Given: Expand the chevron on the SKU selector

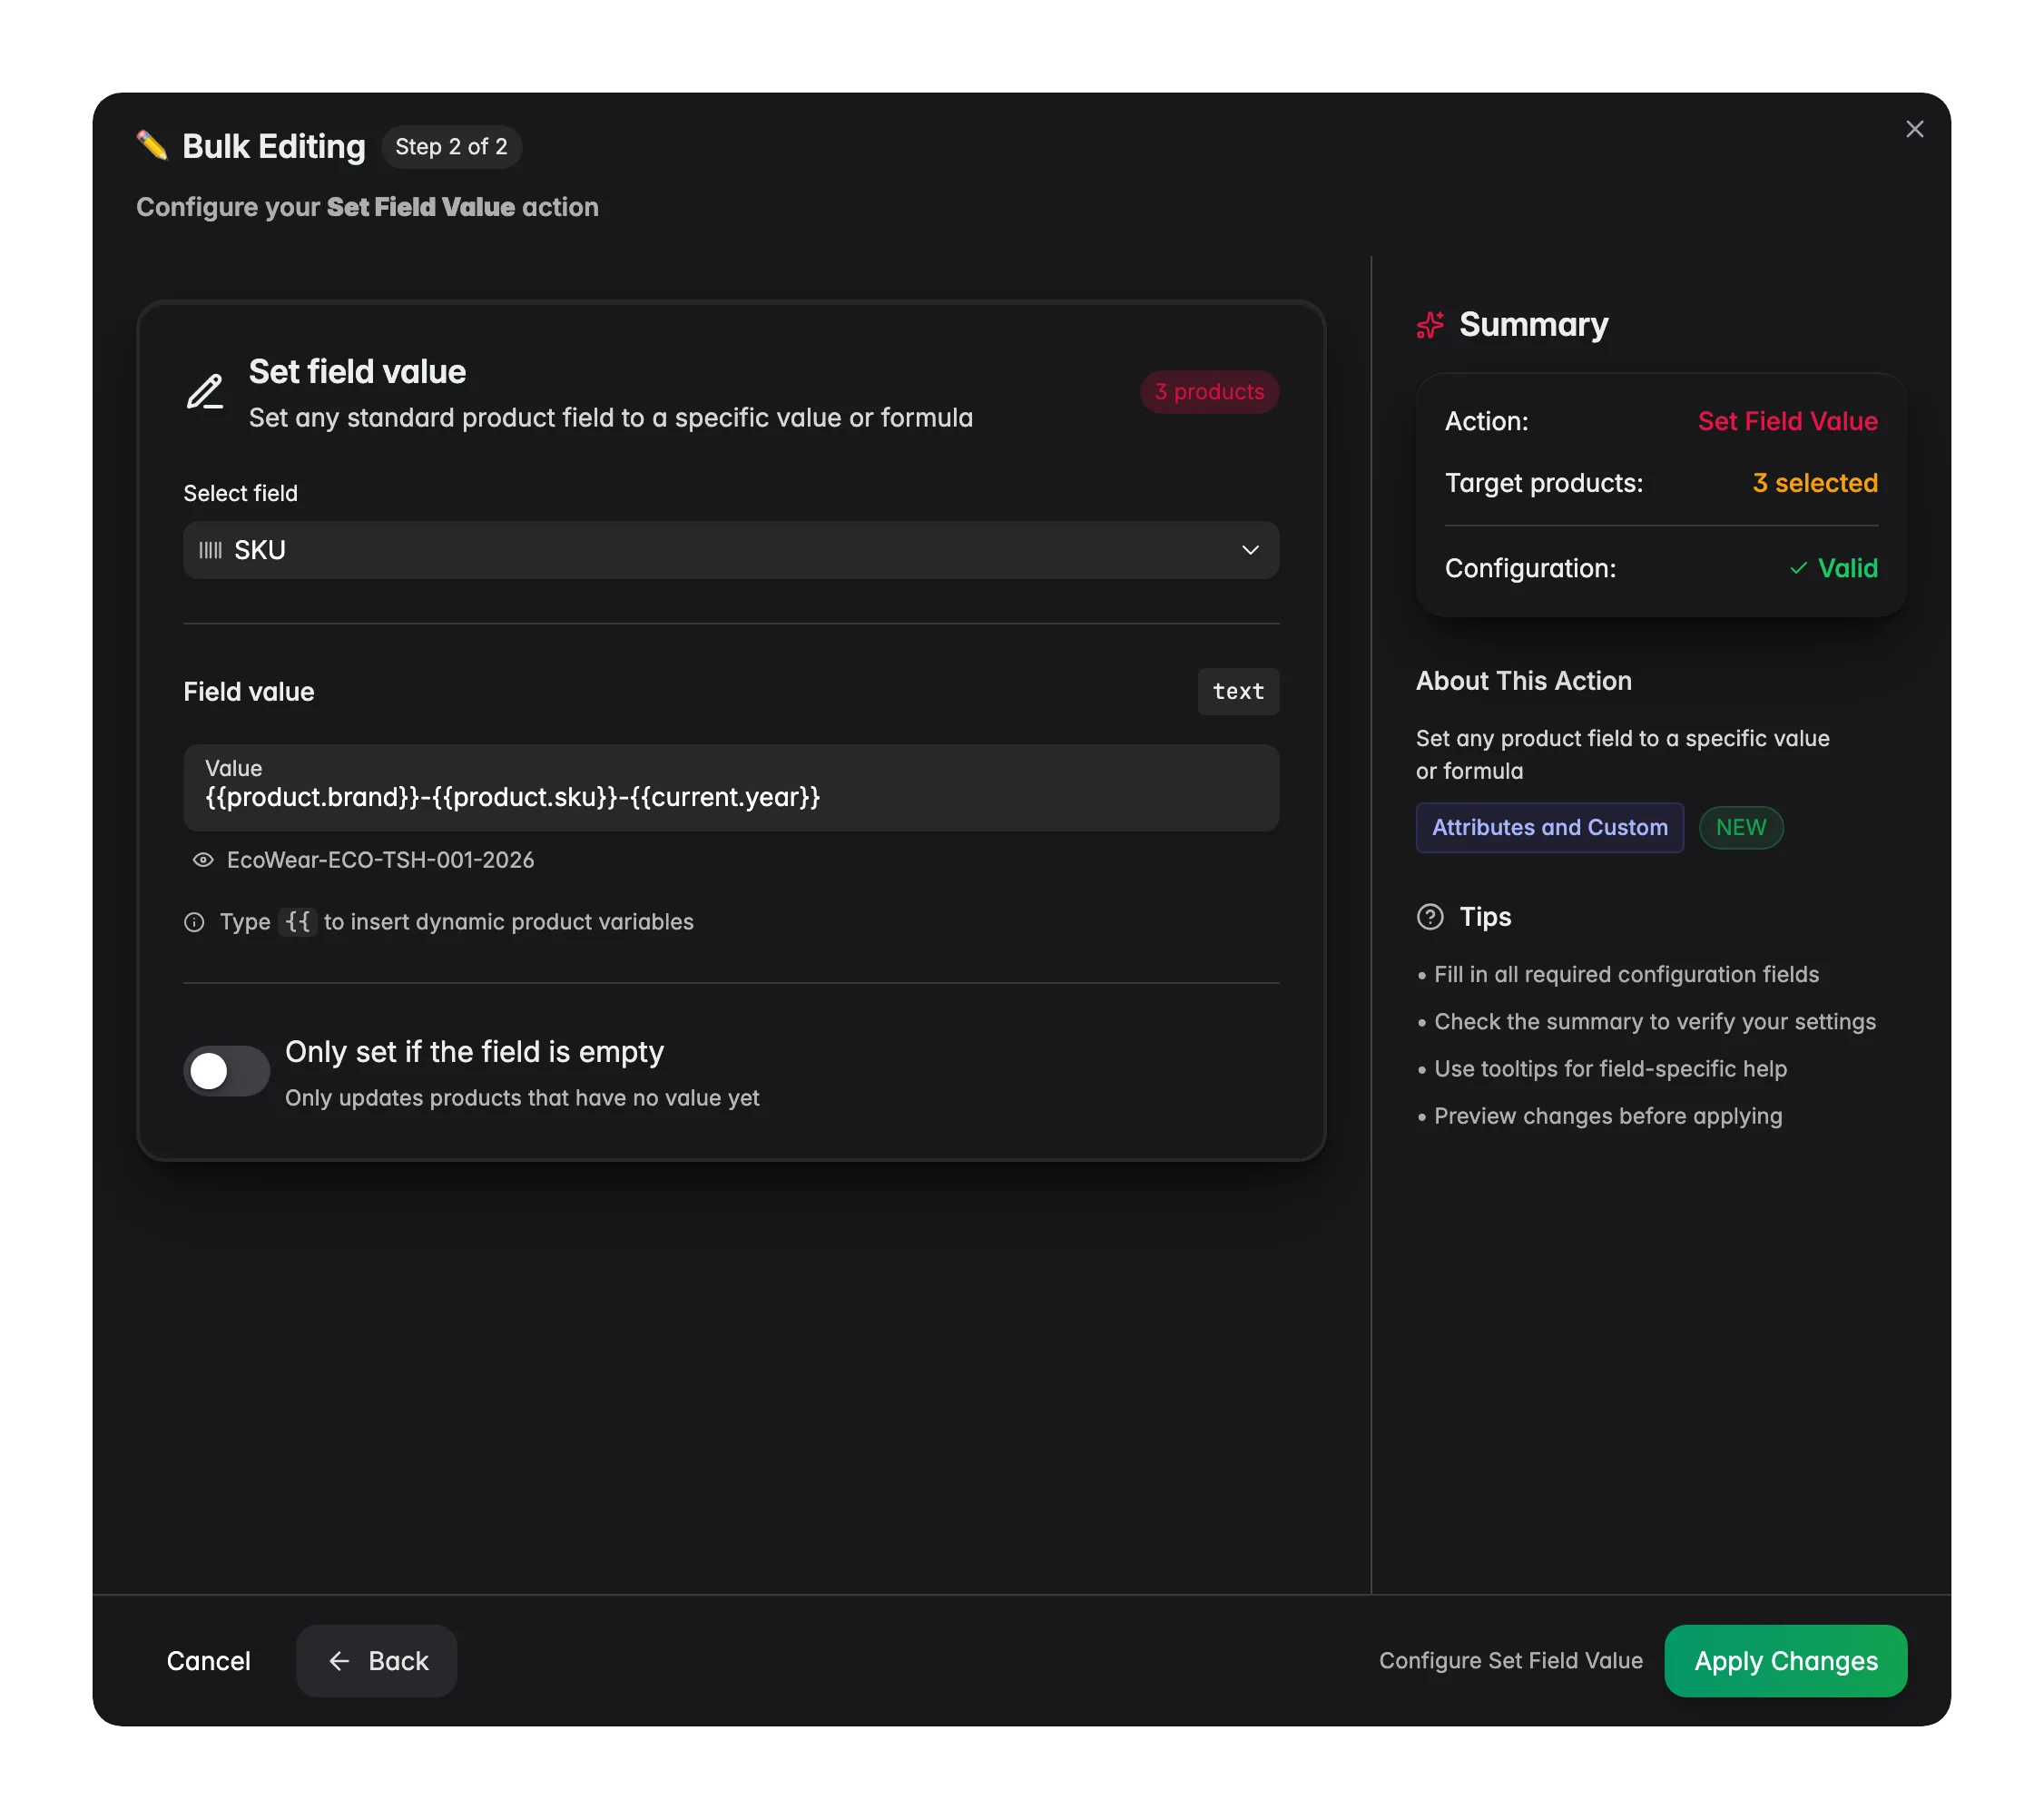Looking at the screenshot, I should click(x=1250, y=550).
